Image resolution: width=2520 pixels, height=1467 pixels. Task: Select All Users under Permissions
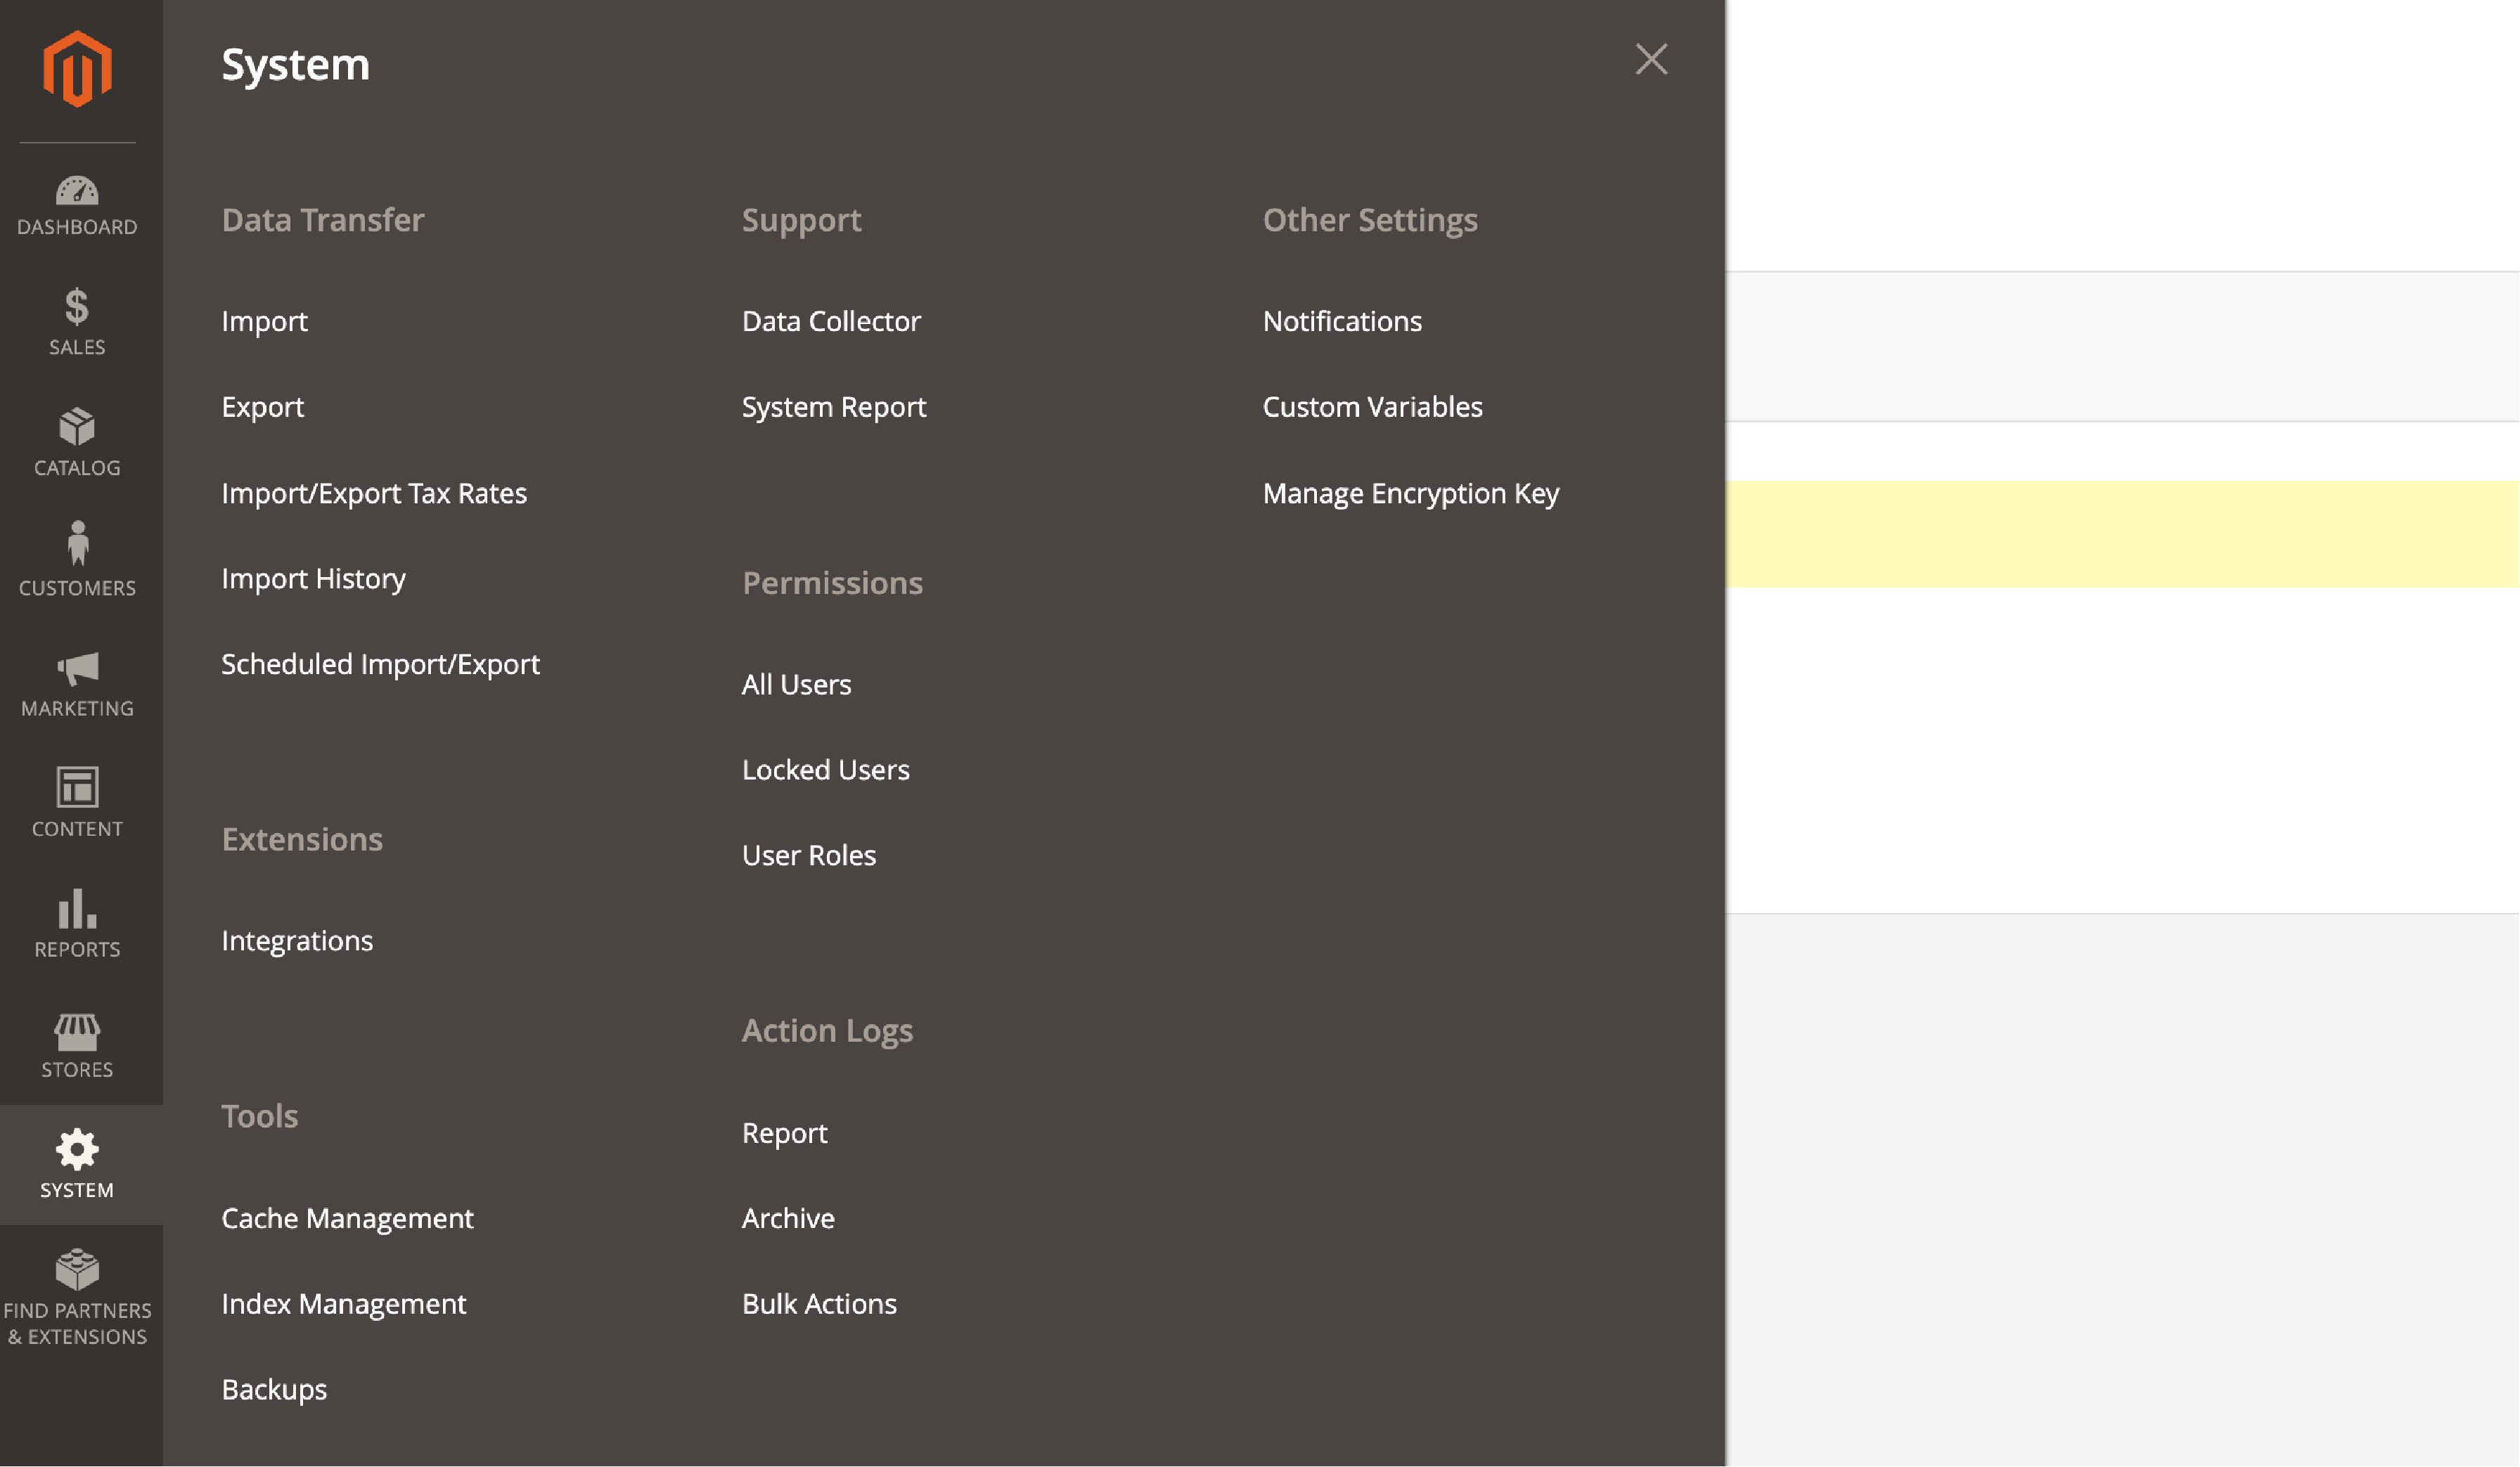[797, 683]
